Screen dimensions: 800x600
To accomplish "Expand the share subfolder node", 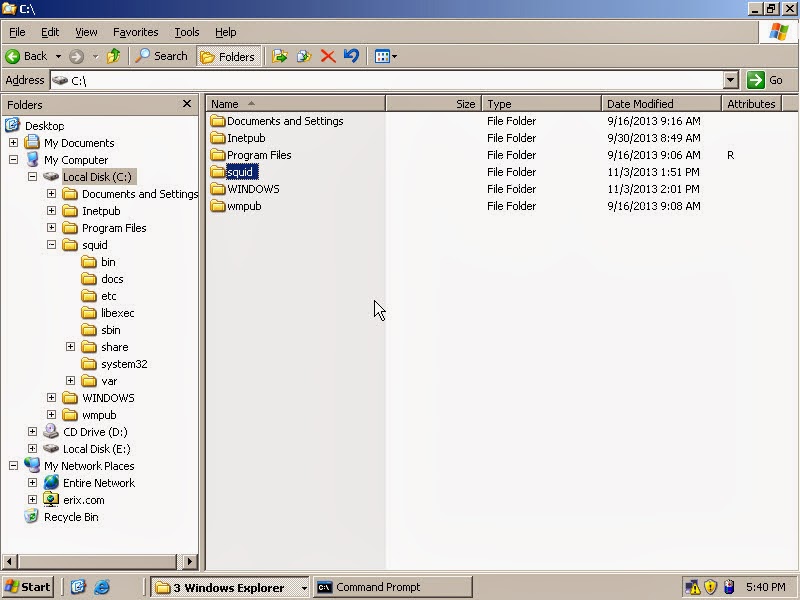I will pos(70,346).
